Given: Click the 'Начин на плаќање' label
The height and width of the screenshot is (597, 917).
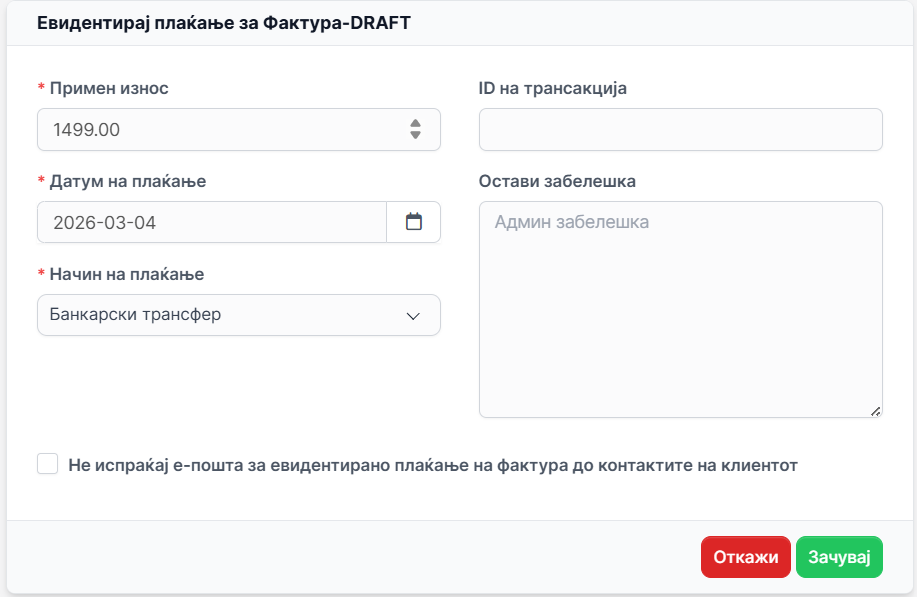Looking at the screenshot, I should [x=126, y=274].
